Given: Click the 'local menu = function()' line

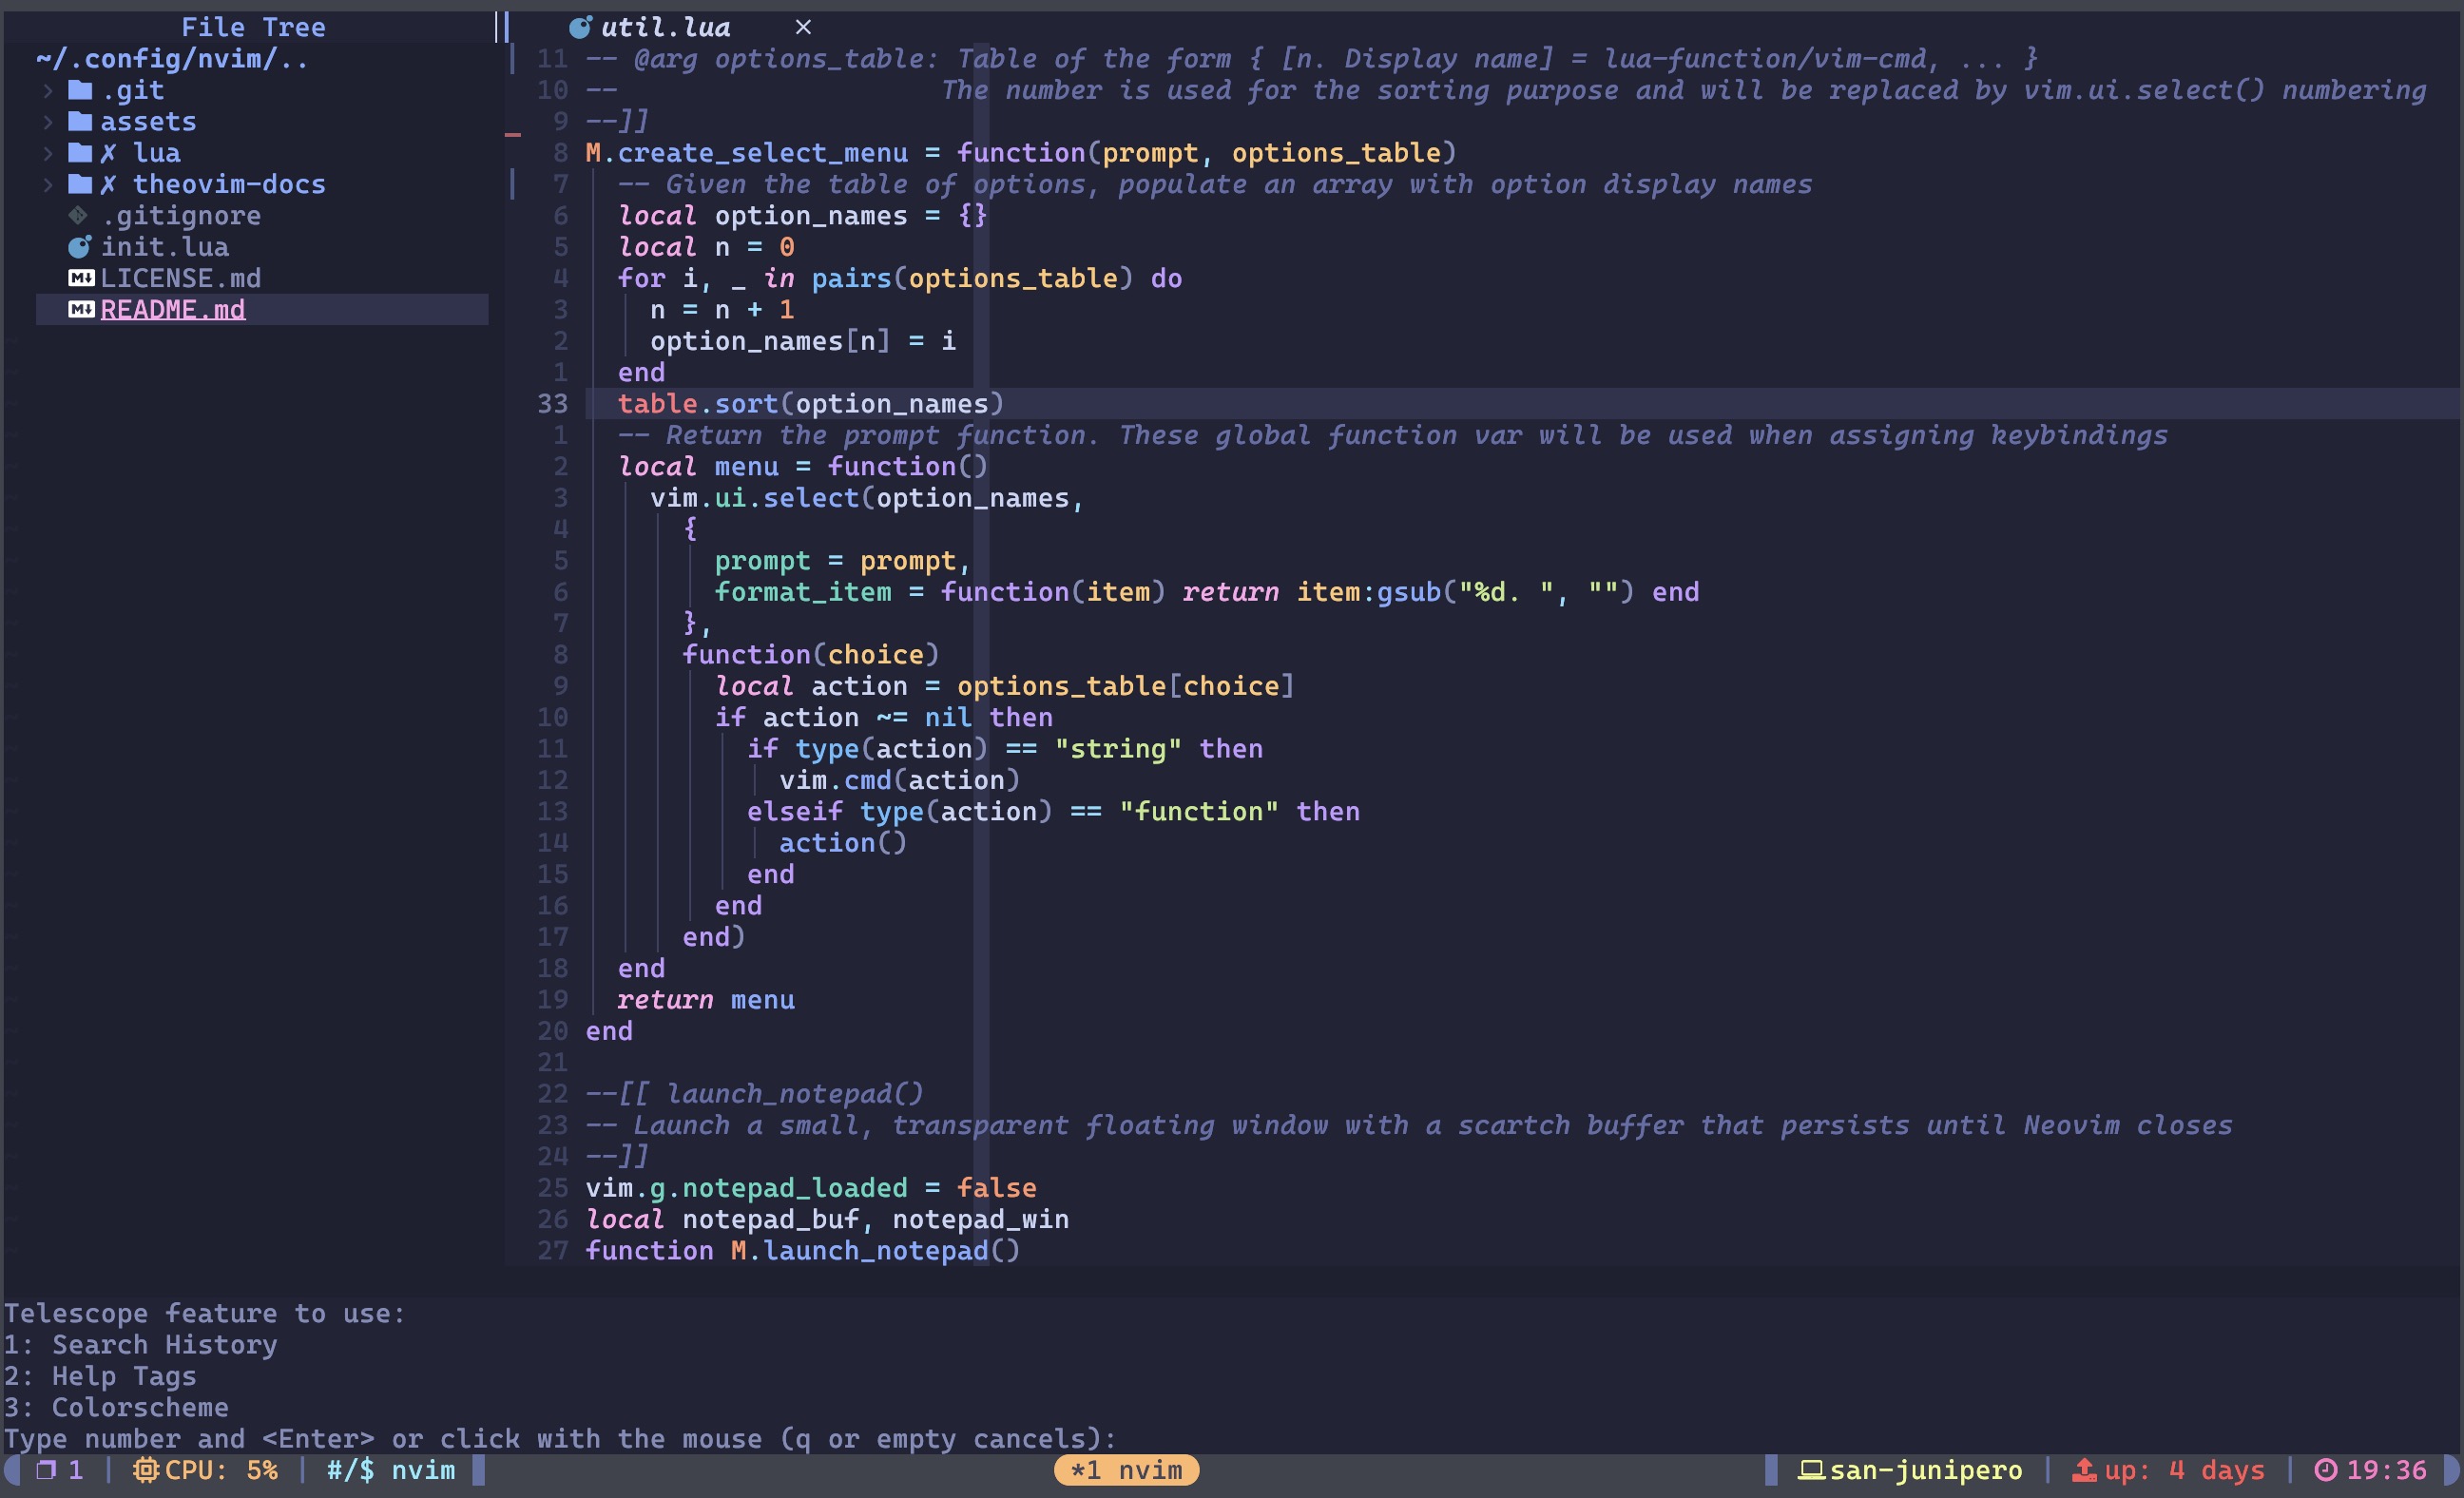Looking at the screenshot, I should point(803,467).
